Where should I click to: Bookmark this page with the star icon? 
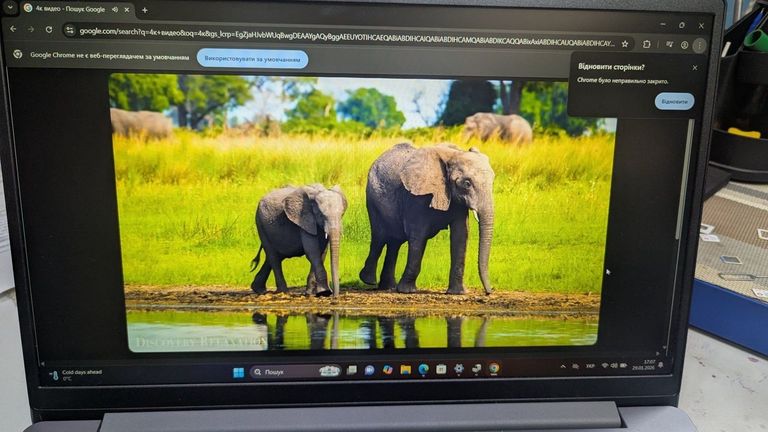tap(625, 44)
